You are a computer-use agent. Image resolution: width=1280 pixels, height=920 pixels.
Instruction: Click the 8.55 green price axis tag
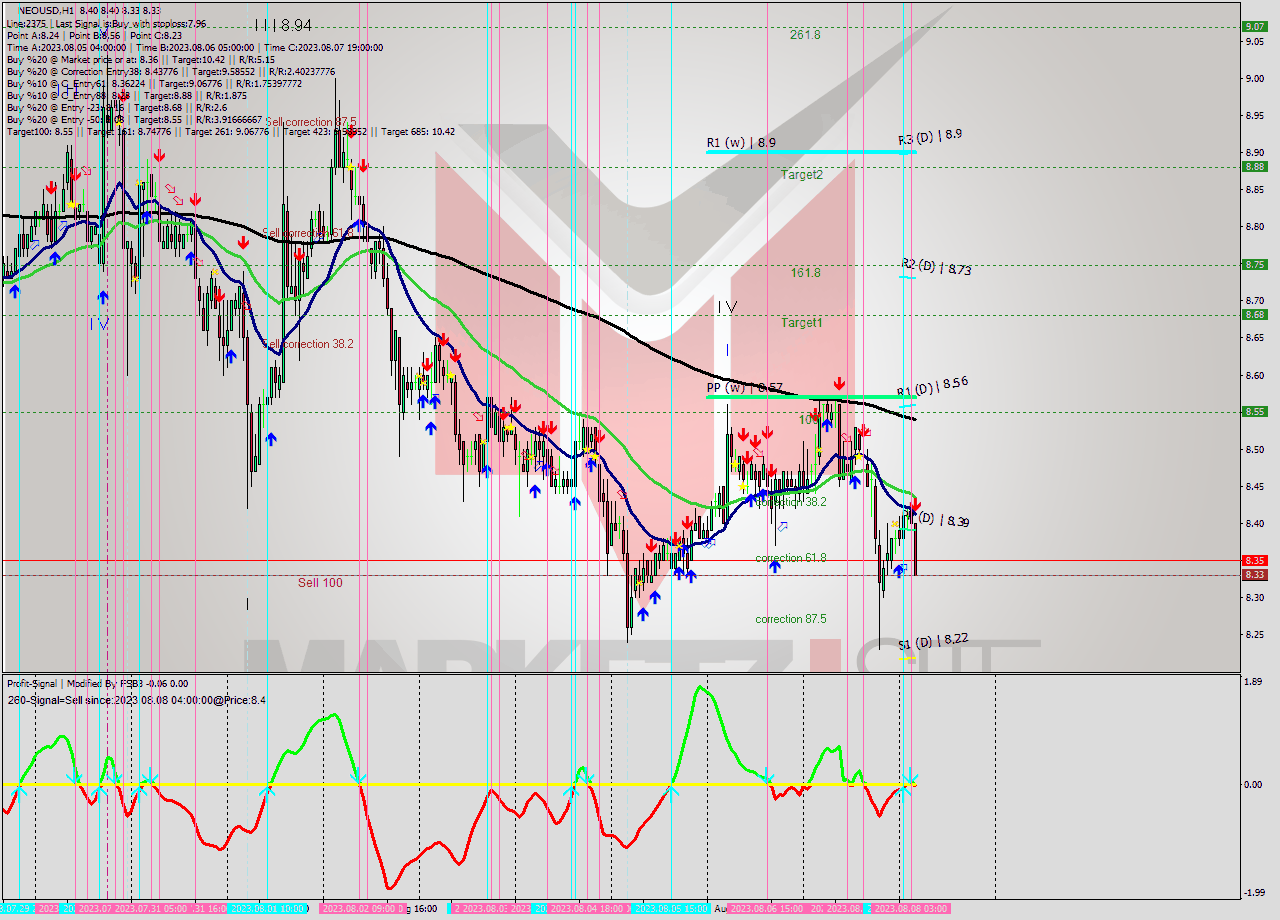(x=1254, y=411)
